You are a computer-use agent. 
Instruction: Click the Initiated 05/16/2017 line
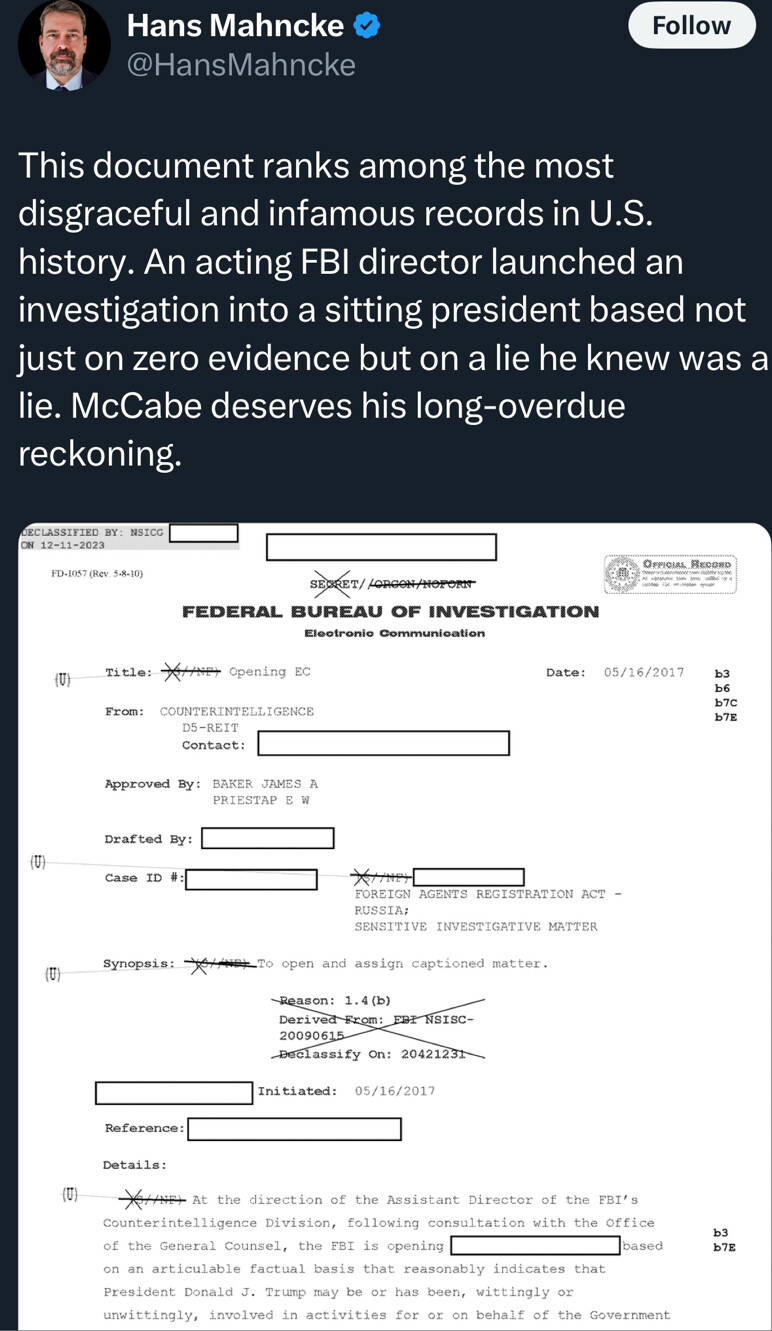click(346, 1091)
